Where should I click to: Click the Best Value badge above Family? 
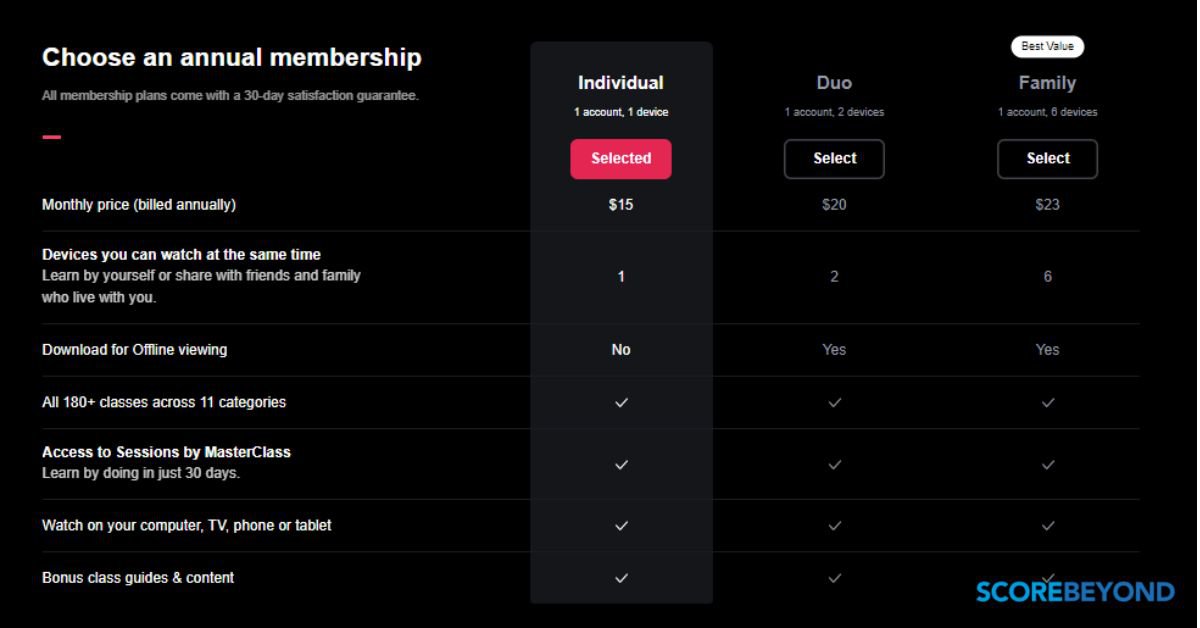click(x=1047, y=47)
